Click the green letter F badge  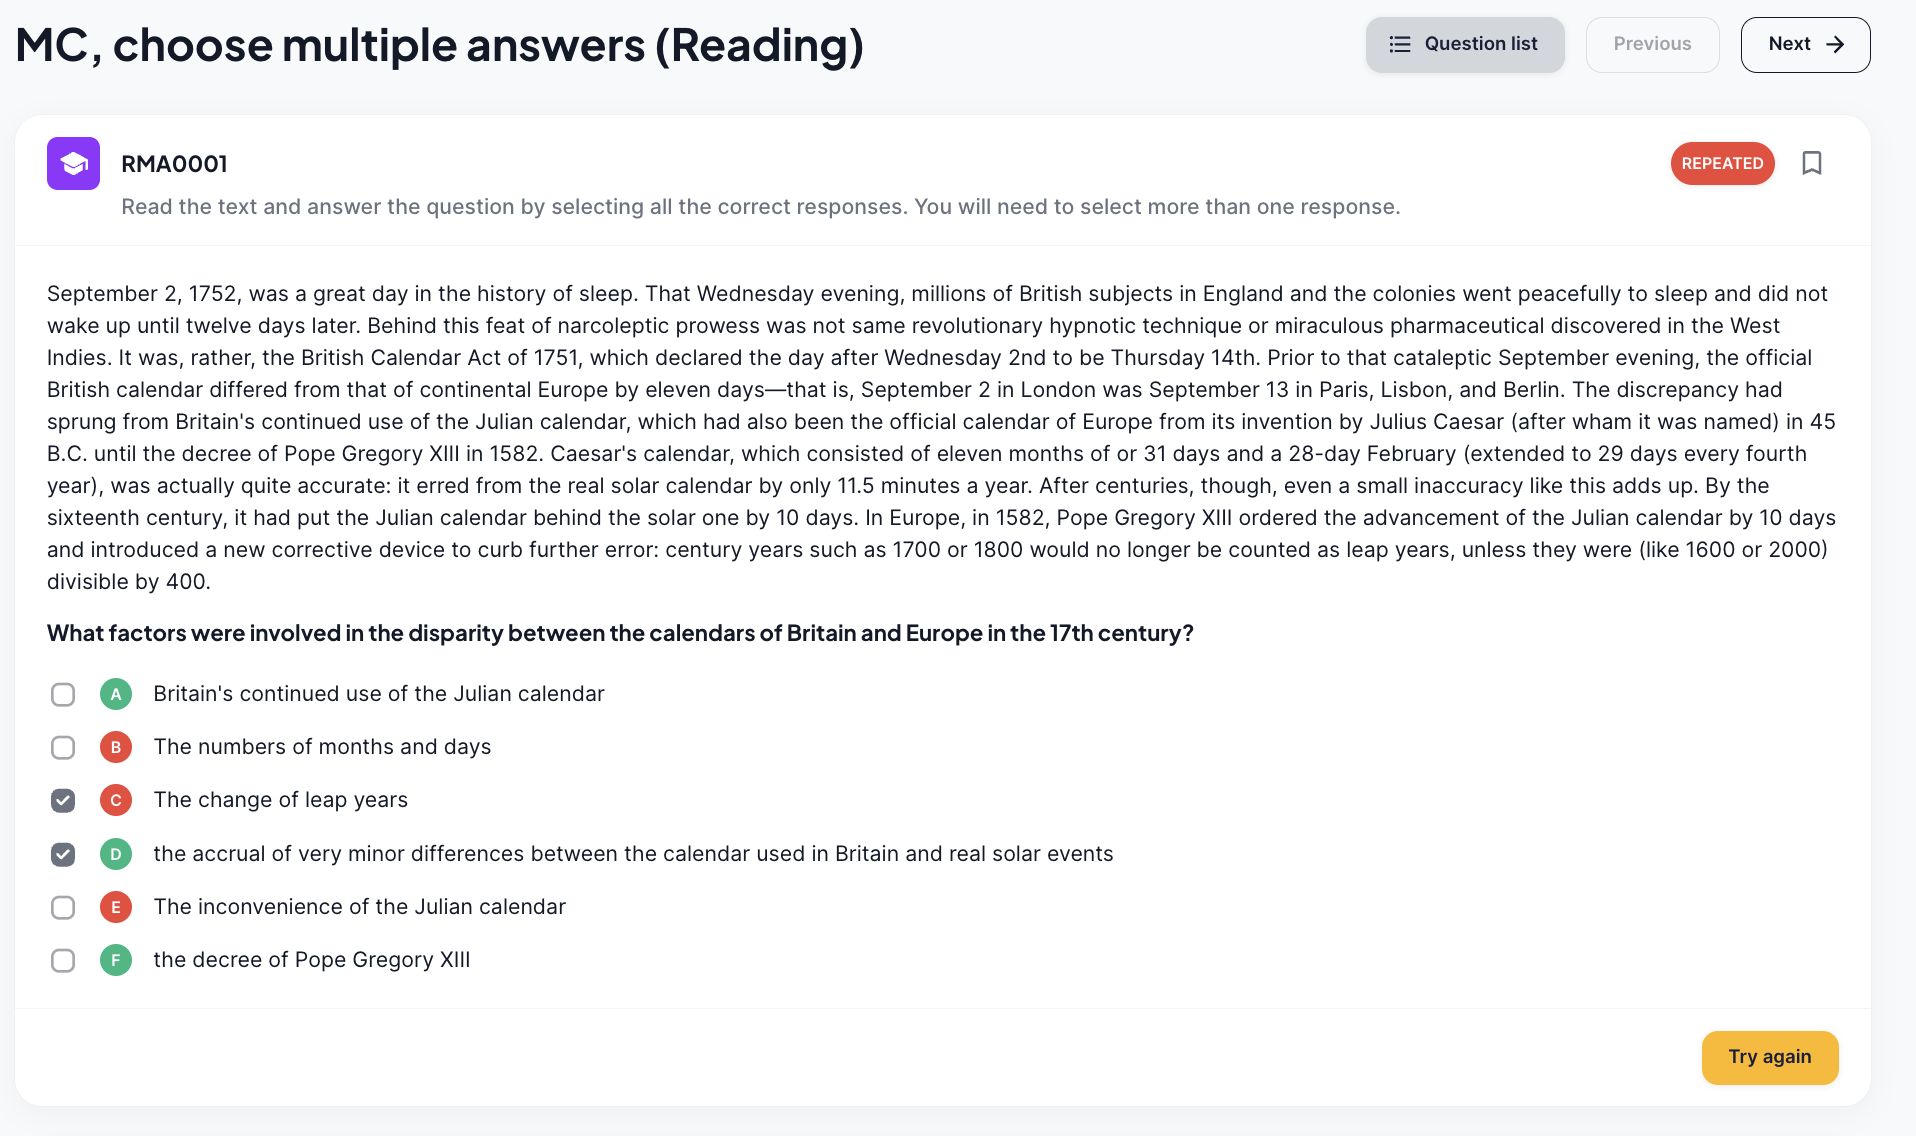116,960
